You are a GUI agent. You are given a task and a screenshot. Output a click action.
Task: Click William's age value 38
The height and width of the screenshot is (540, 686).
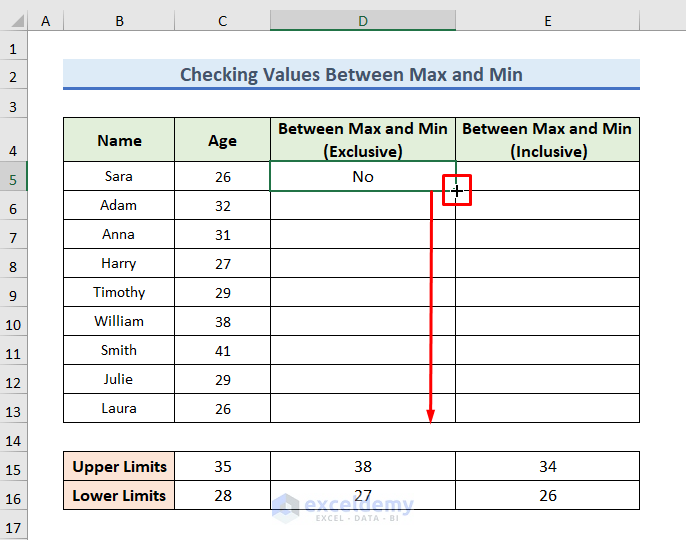[222, 321]
